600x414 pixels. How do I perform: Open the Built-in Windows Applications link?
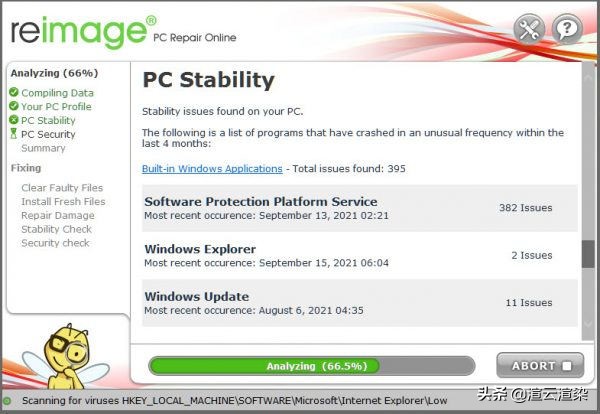[x=212, y=169]
